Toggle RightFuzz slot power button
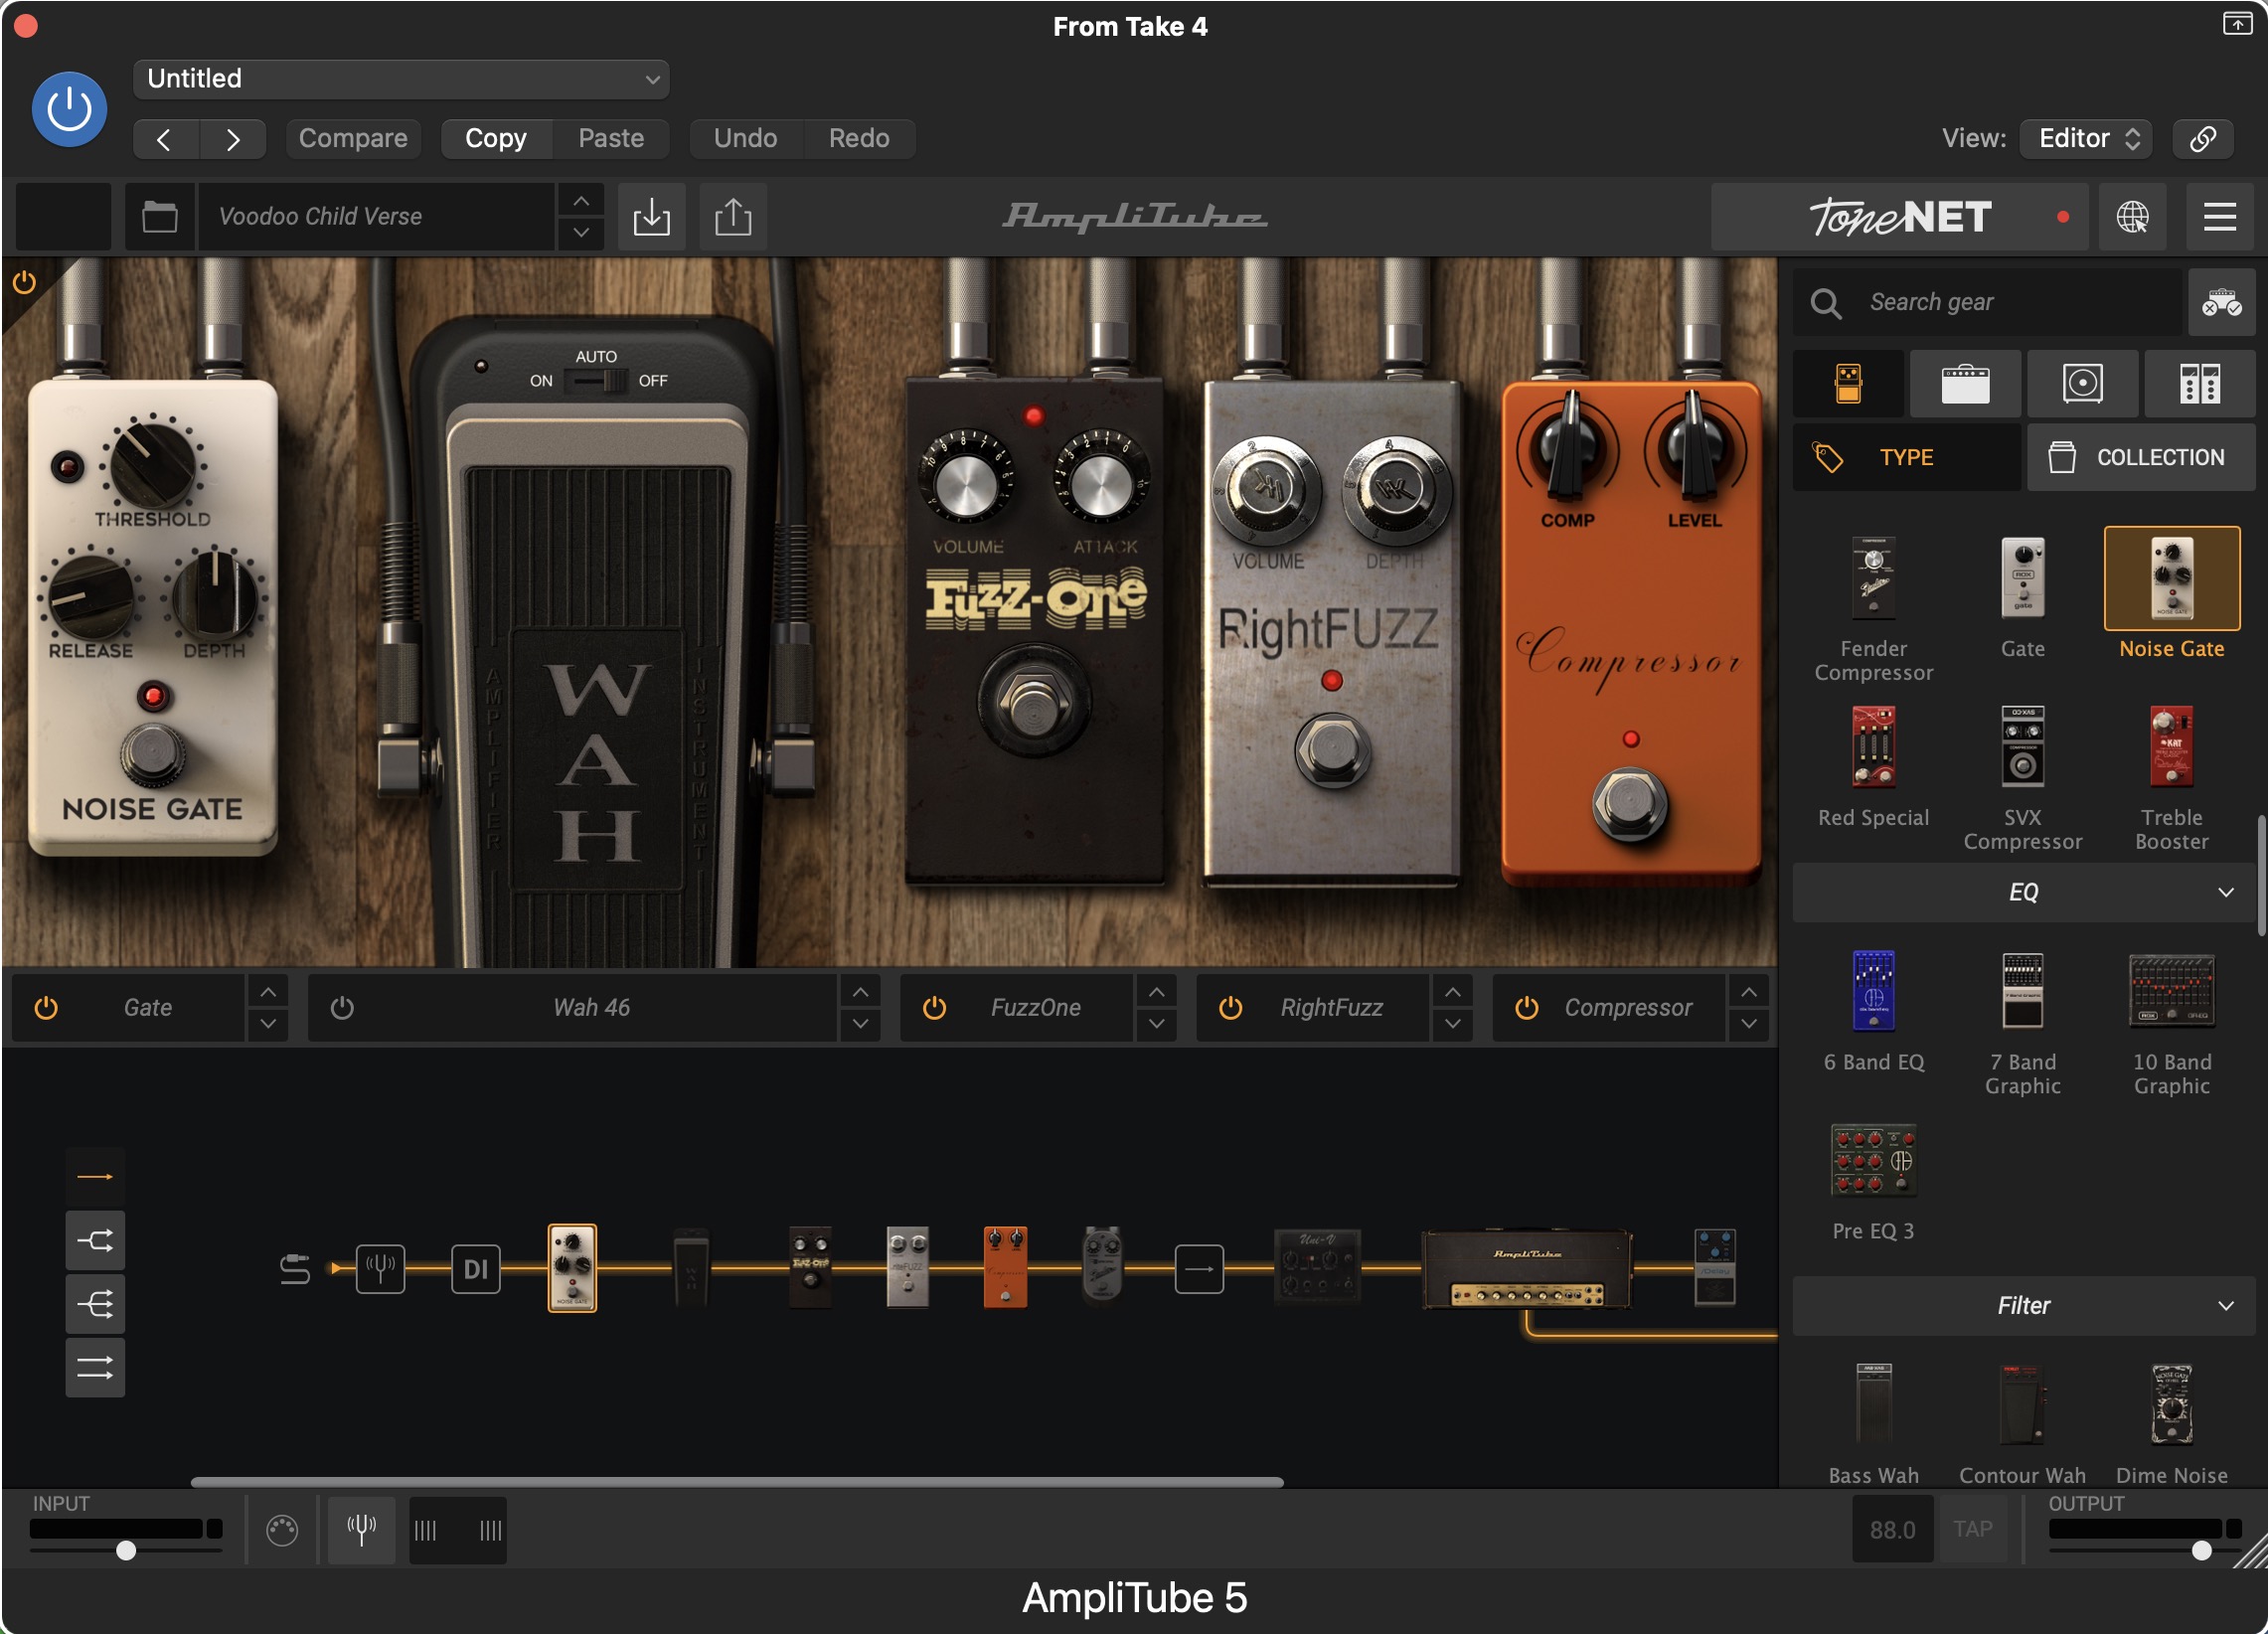 [x=1230, y=1007]
